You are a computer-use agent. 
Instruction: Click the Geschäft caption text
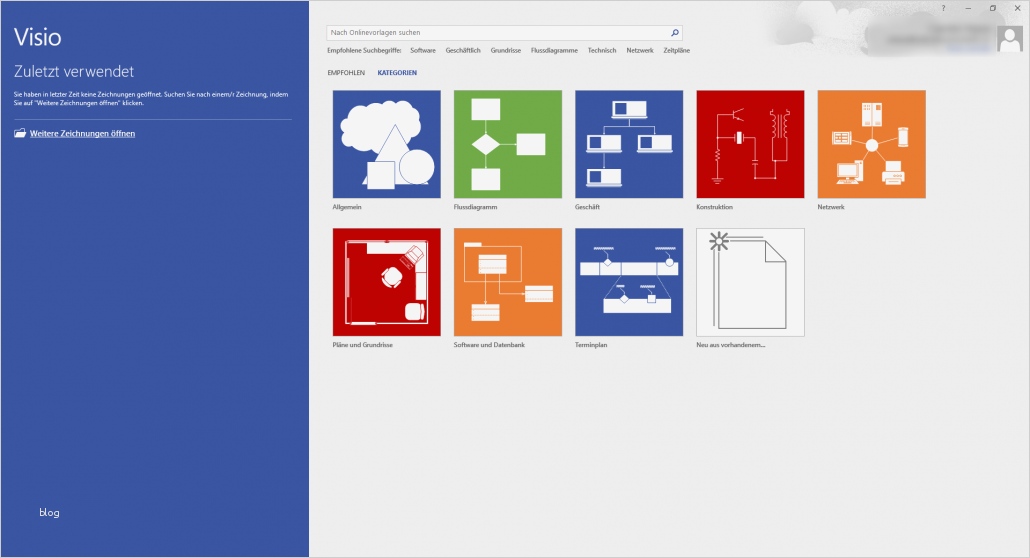(x=587, y=206)
